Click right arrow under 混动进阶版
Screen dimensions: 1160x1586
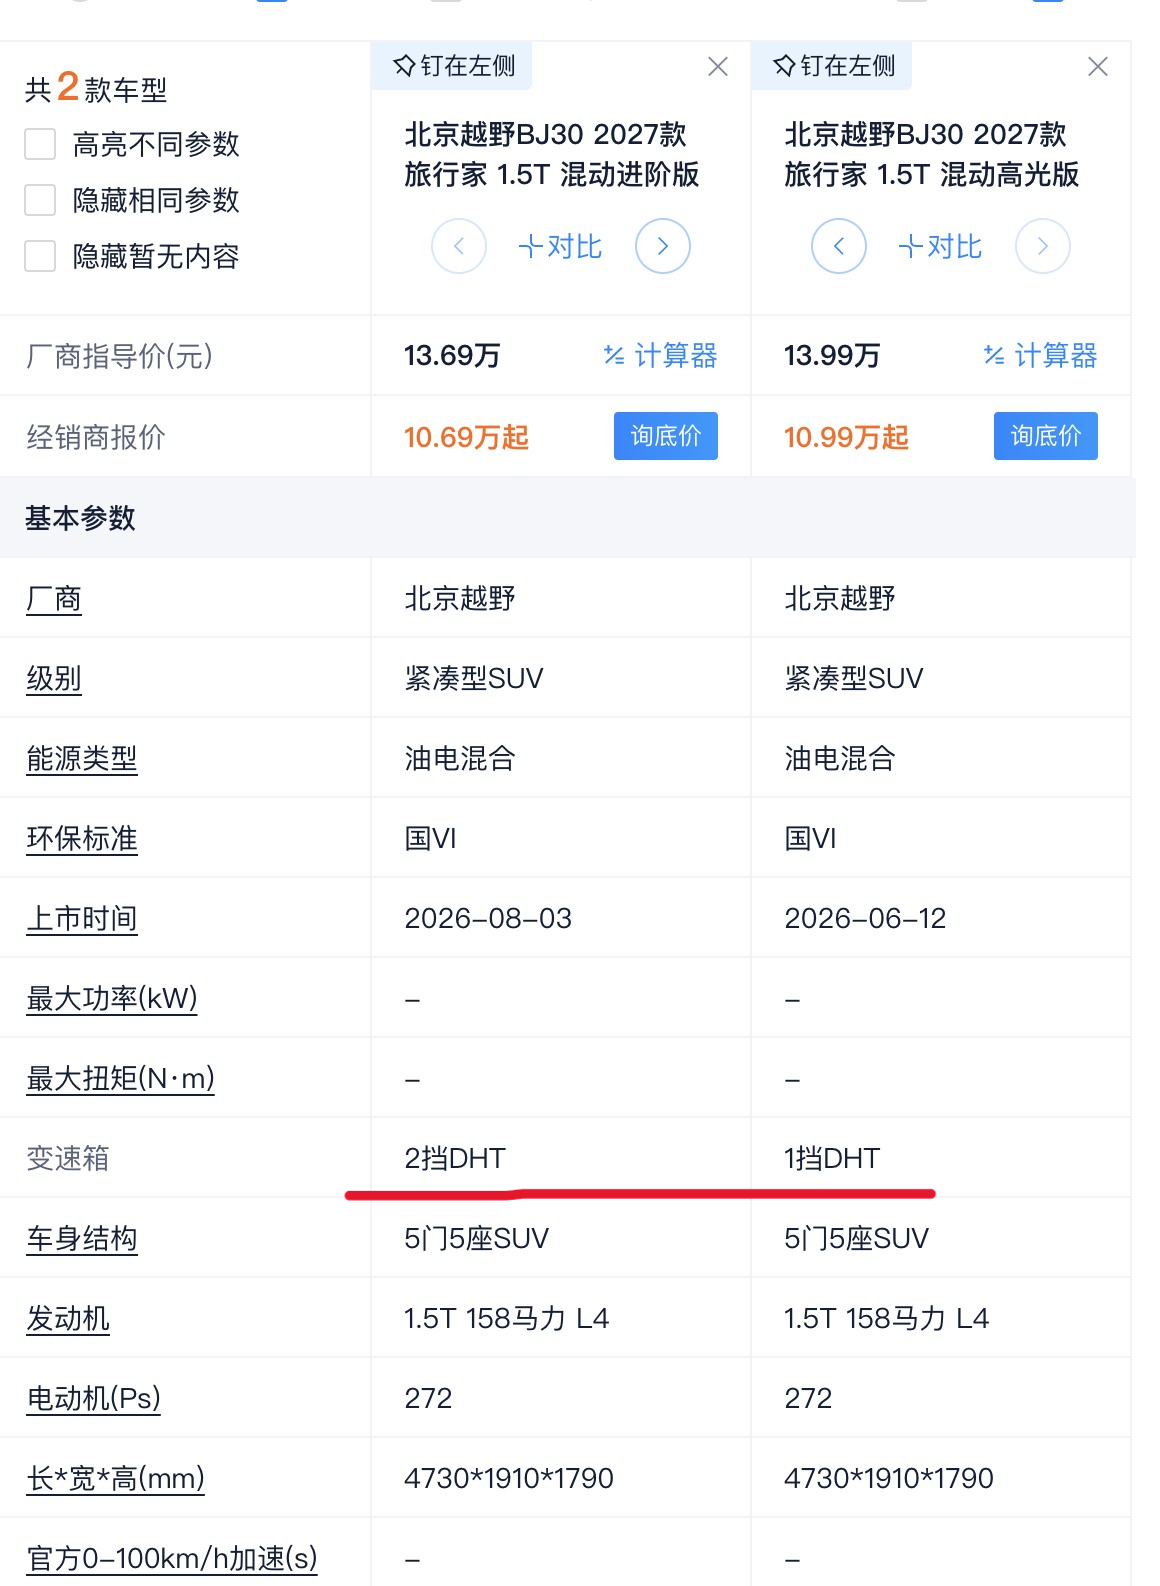pos(663,246)
